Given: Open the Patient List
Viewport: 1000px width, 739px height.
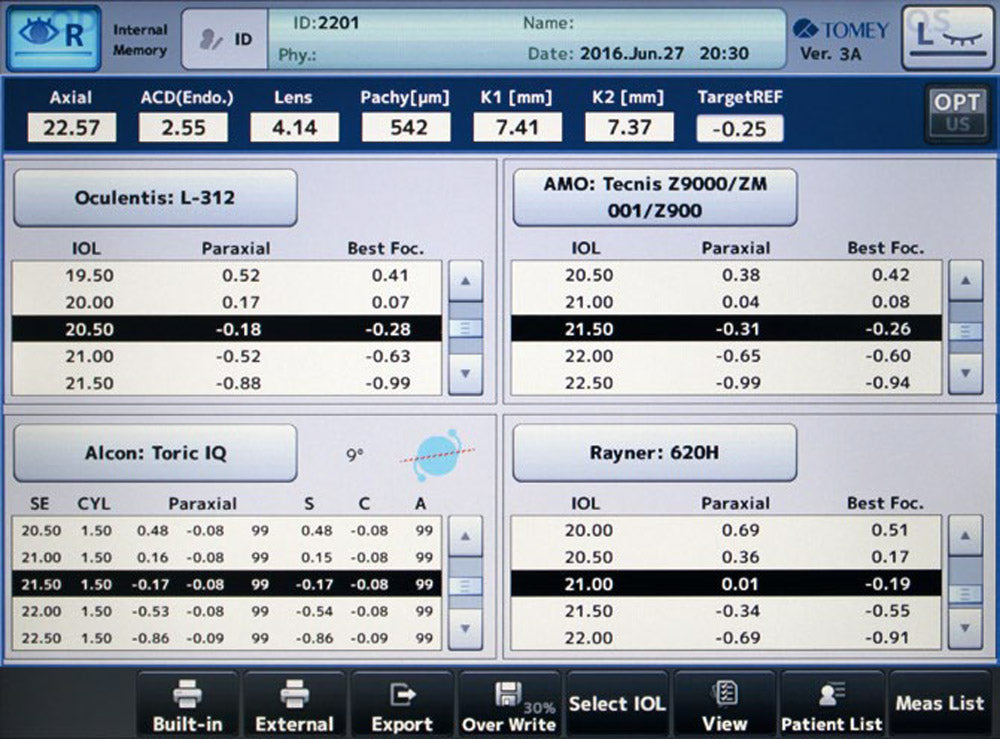Looking at the screenshot, I should [832, 705].
